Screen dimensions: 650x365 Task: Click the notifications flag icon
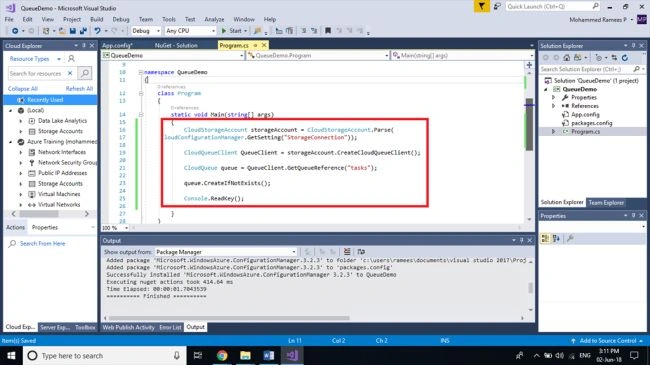pos(481,6)
